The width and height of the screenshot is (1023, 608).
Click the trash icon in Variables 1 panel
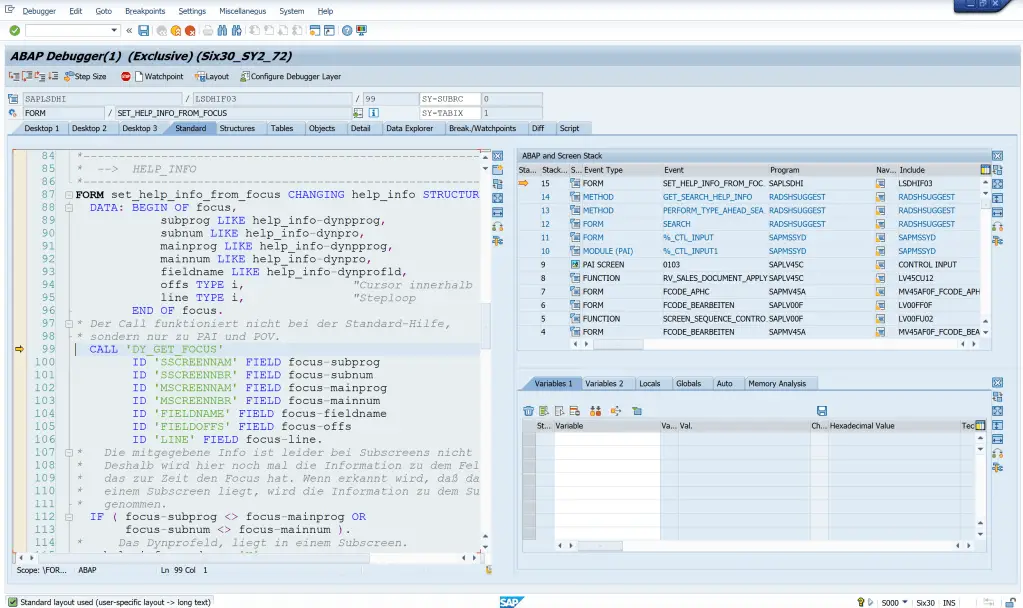pyautogui.click(x=528, y=410)
